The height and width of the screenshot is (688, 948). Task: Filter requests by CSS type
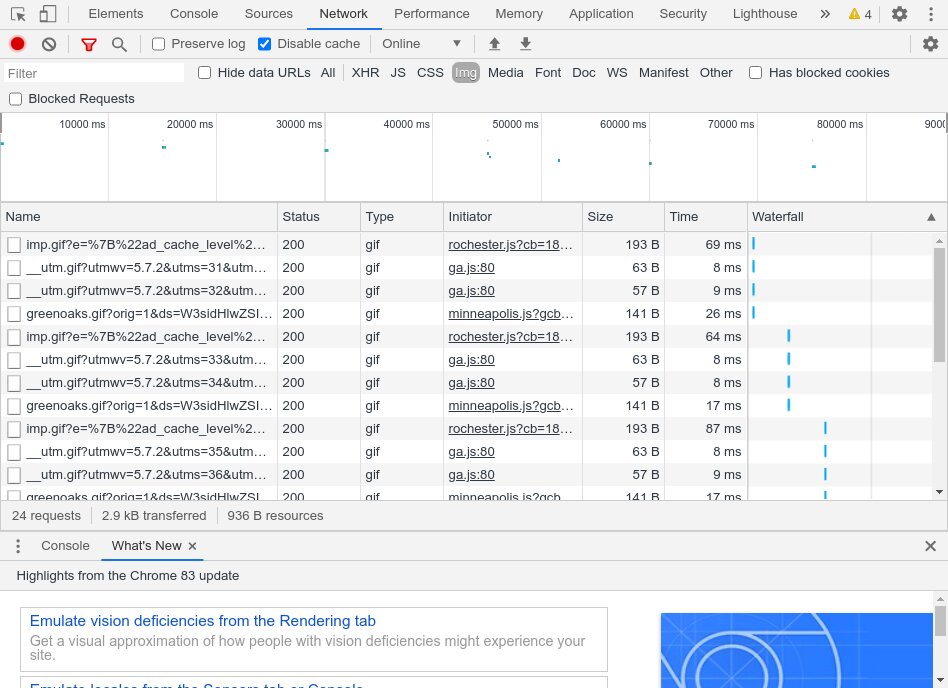[430, 73]
